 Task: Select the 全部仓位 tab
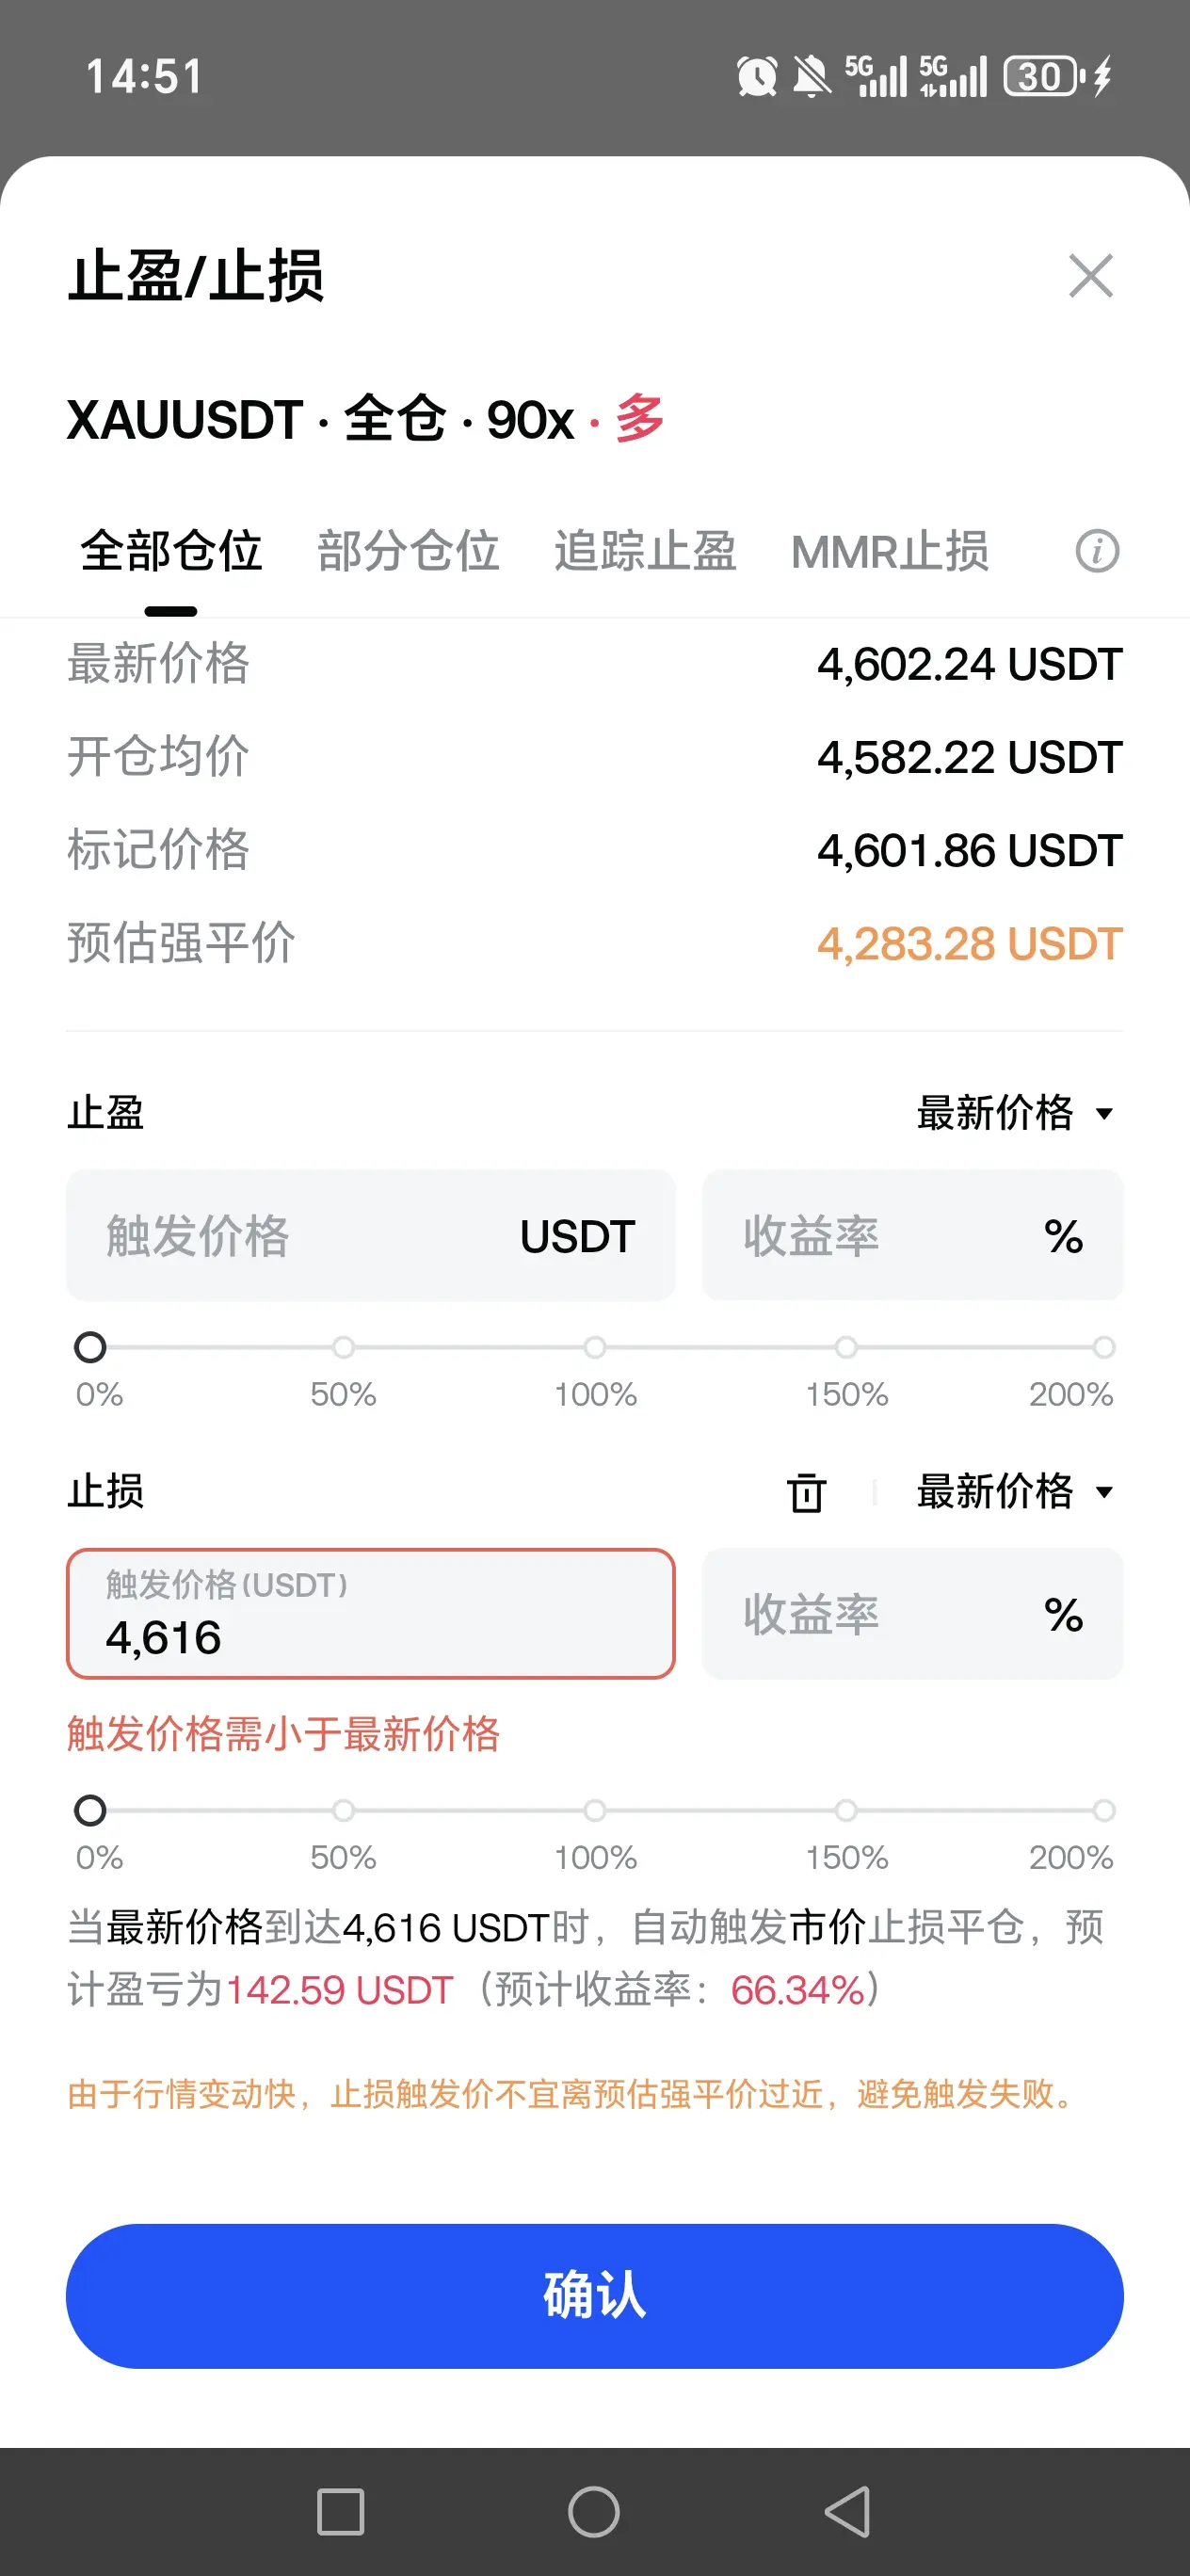click(x=171, y=551)
